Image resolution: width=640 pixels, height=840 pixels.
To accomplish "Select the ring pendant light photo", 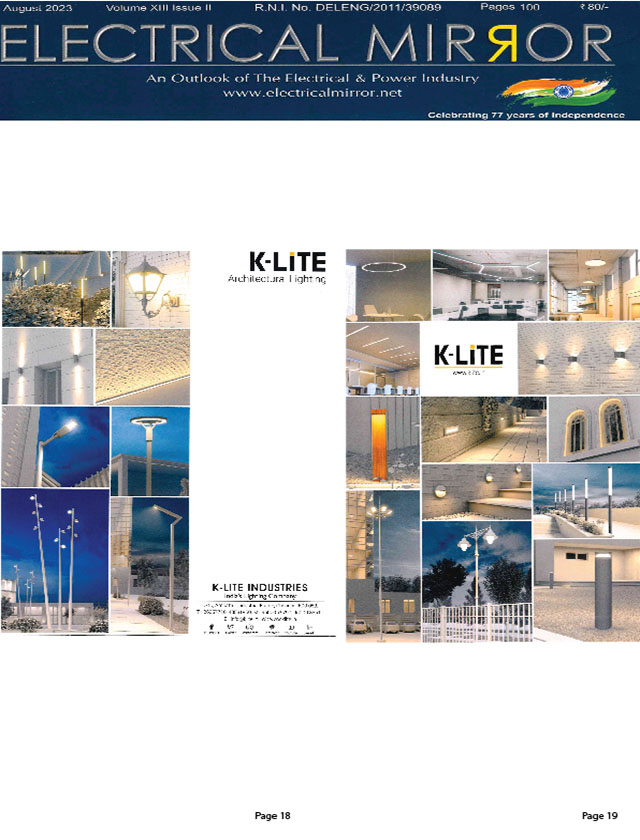I will (388, 285).
